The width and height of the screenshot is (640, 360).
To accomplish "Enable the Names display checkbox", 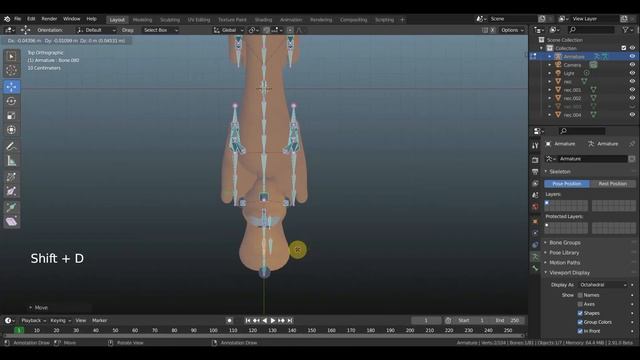I will (x=580, y=295).
